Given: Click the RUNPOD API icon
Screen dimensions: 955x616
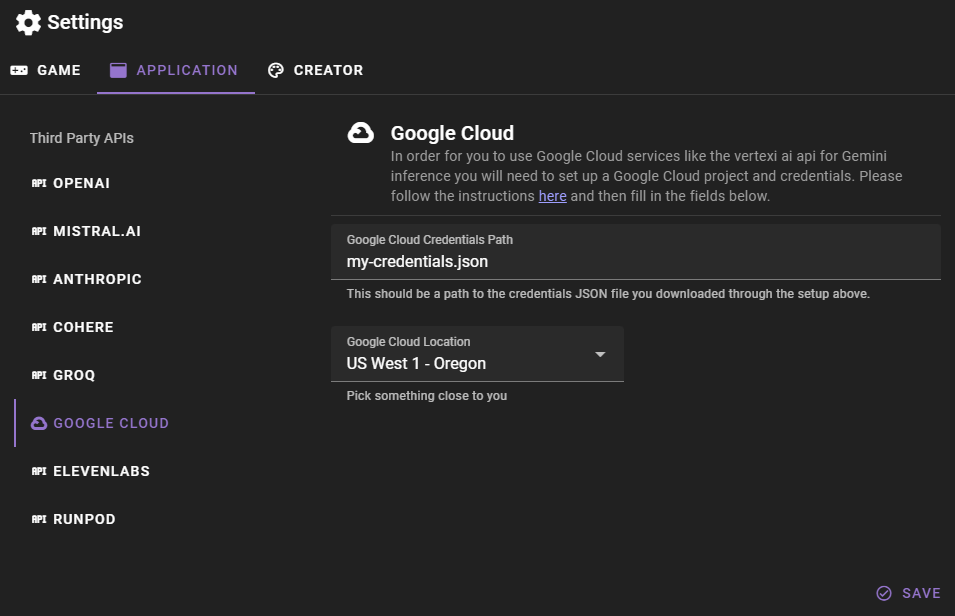Looking at the screenshot, I should pyautogui.click(x=39, y=518).
